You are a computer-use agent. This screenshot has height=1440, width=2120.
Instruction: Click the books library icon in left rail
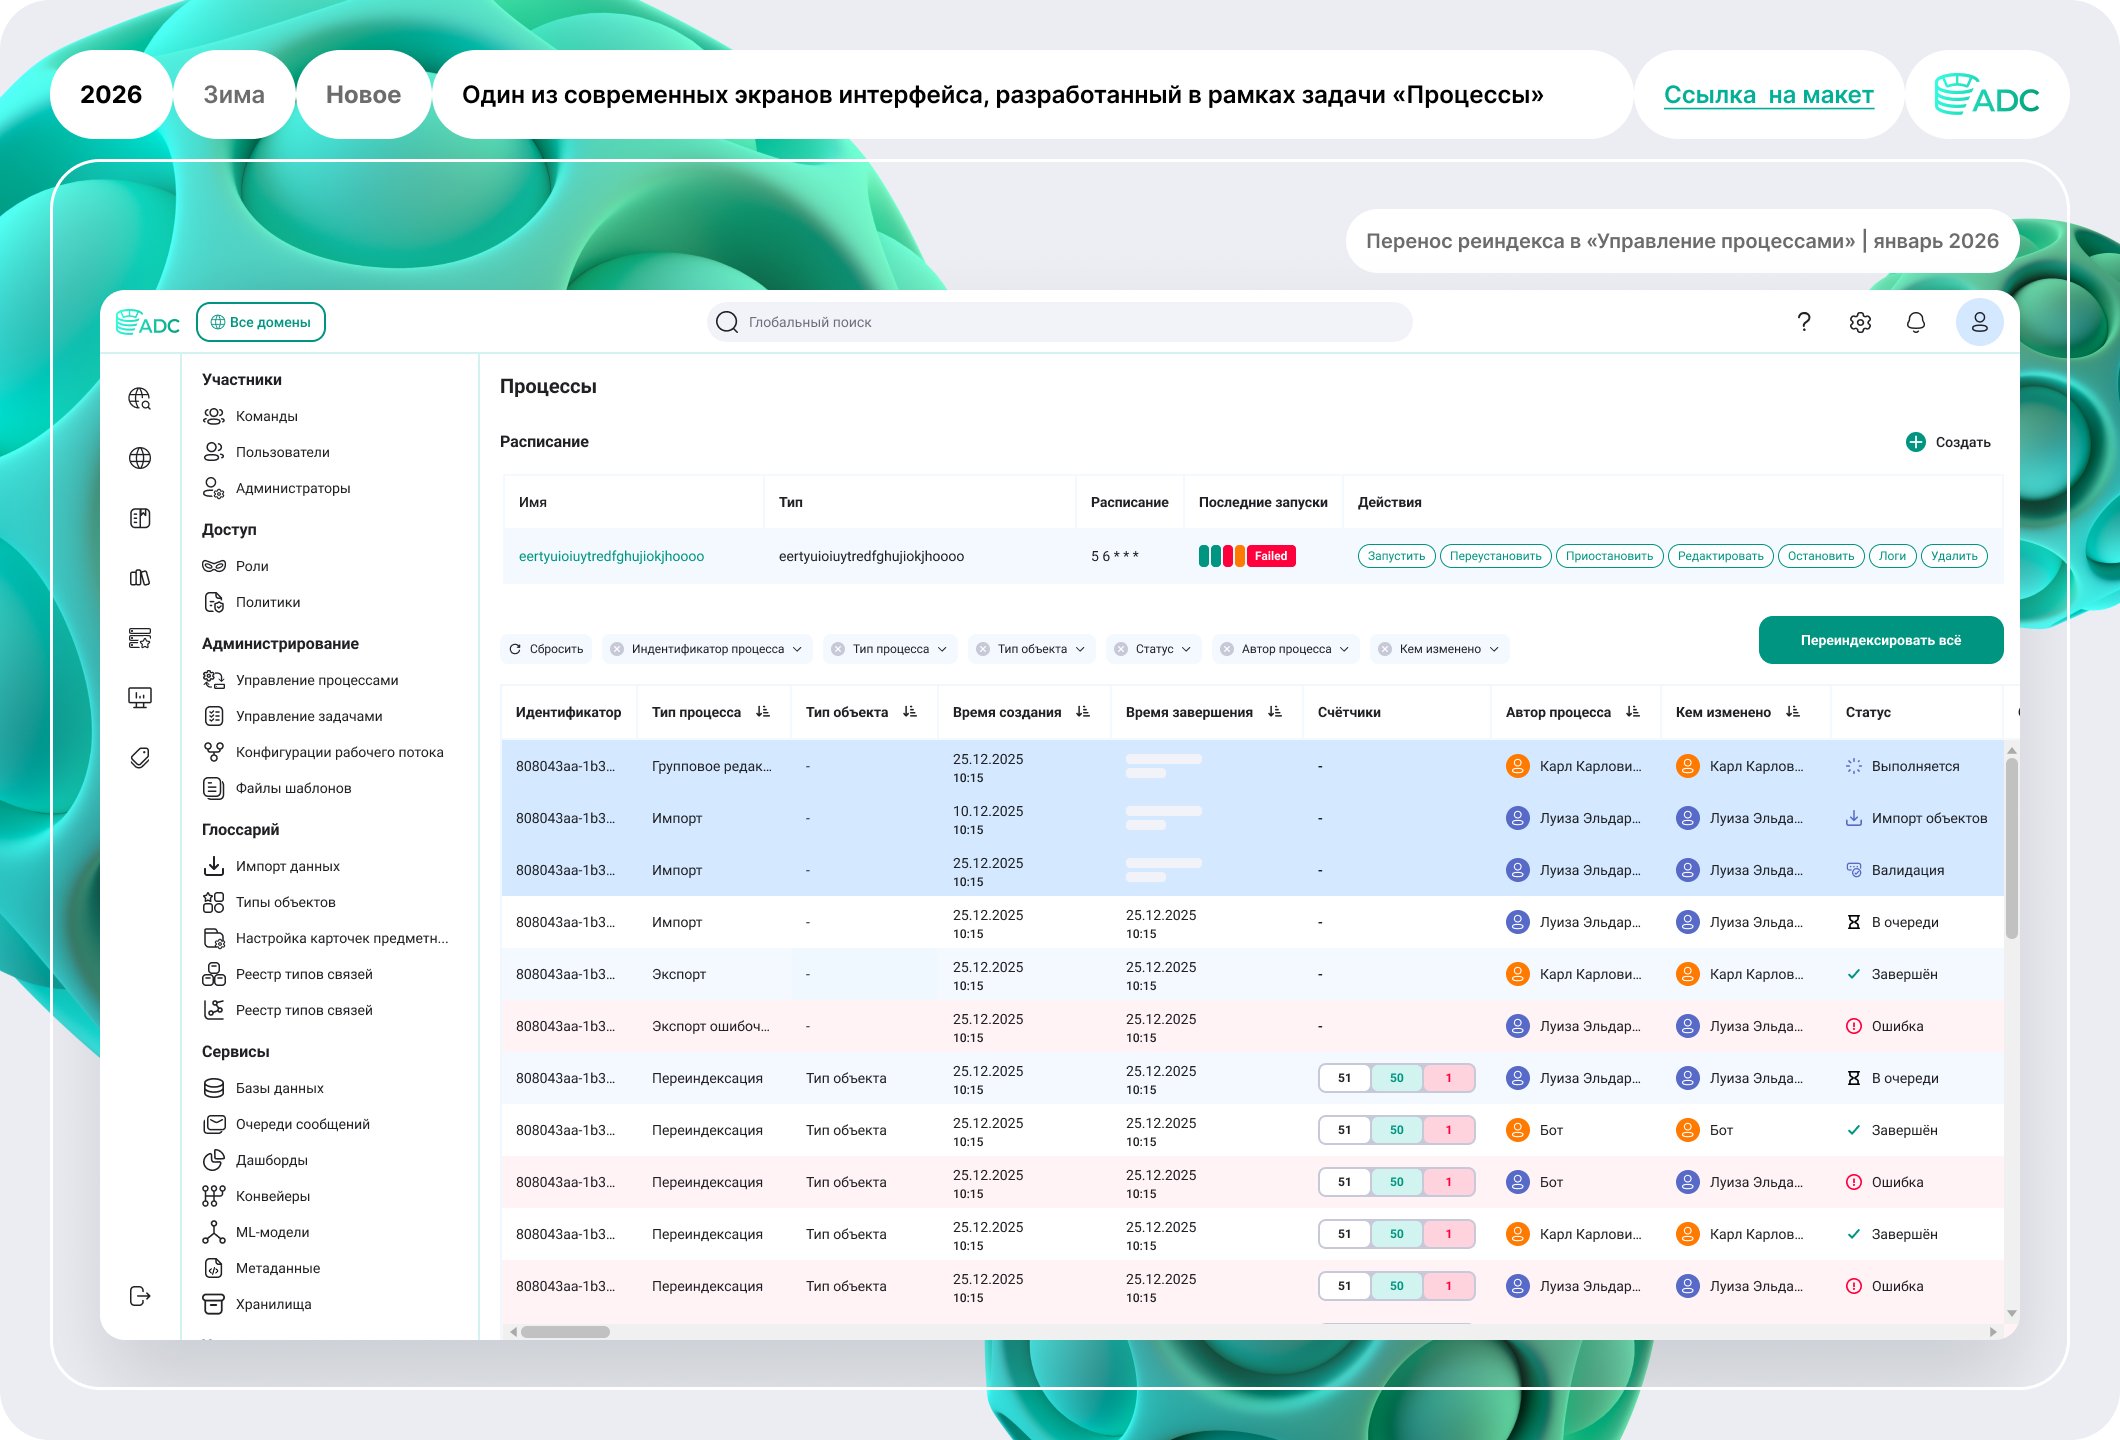click(x=140, y=577)
